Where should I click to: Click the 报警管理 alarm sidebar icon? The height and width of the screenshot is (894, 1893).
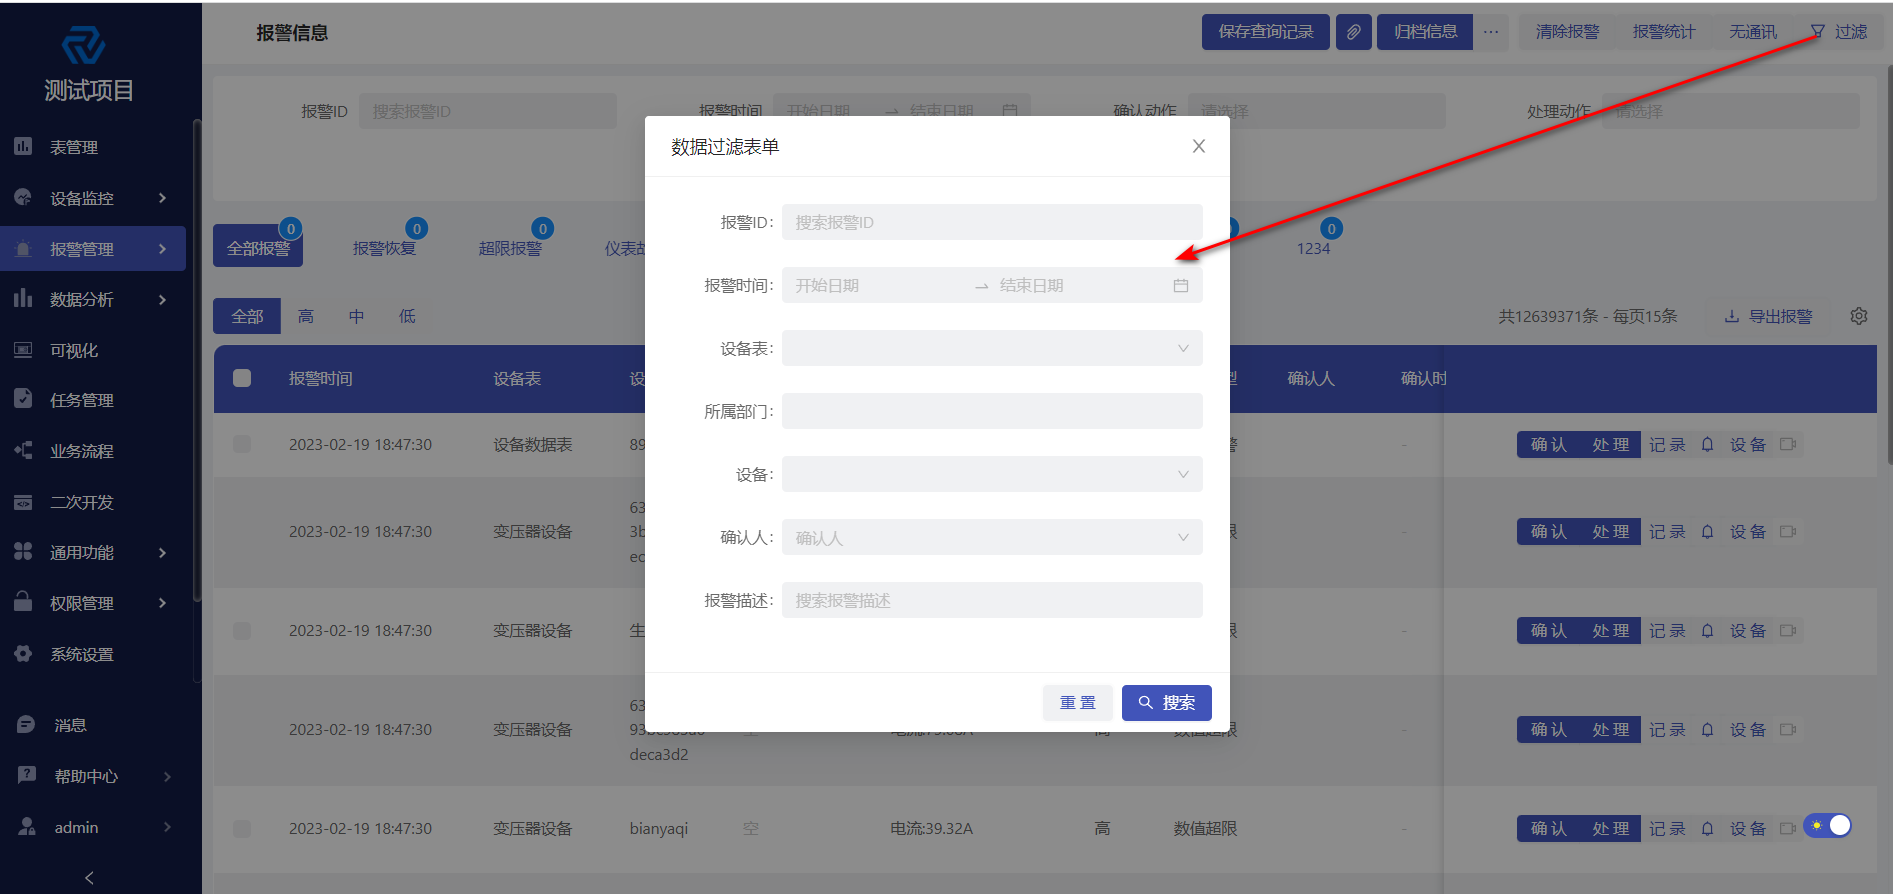point(23,248)
